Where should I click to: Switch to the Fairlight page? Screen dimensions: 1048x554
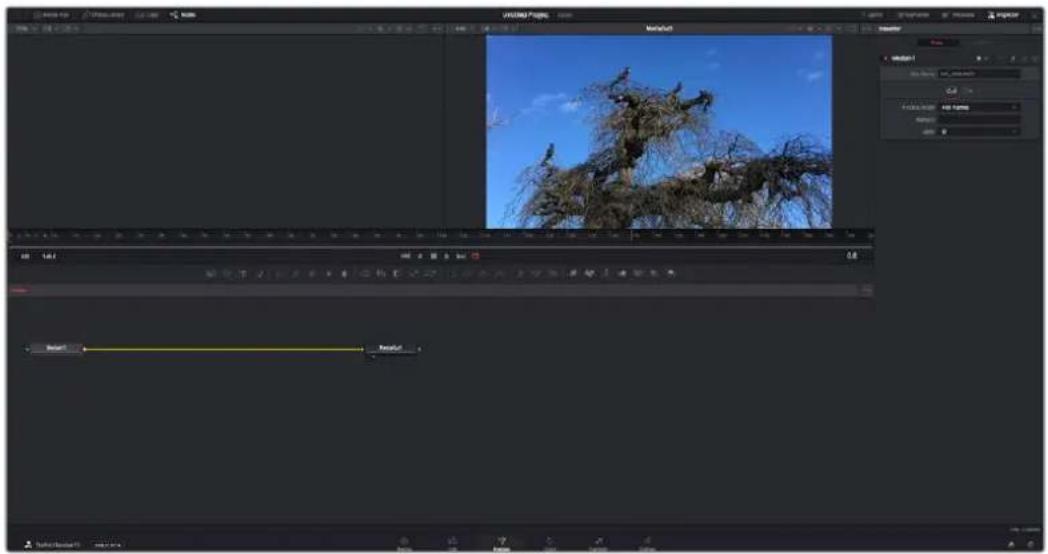click(598, 543)
